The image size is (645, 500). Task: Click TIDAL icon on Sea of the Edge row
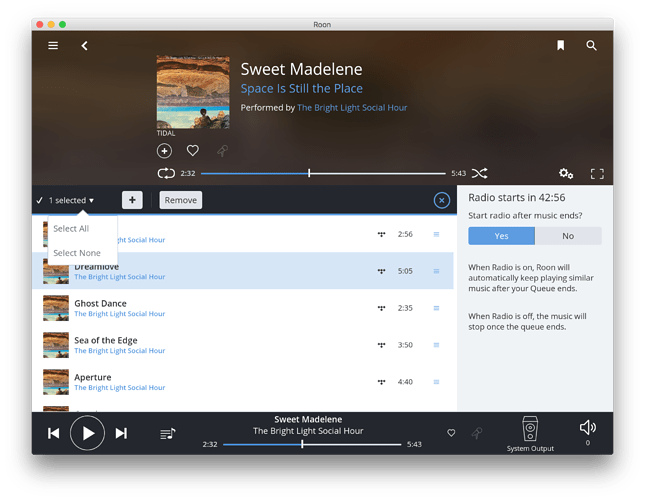pyautogui.click(x=381, y=345)
